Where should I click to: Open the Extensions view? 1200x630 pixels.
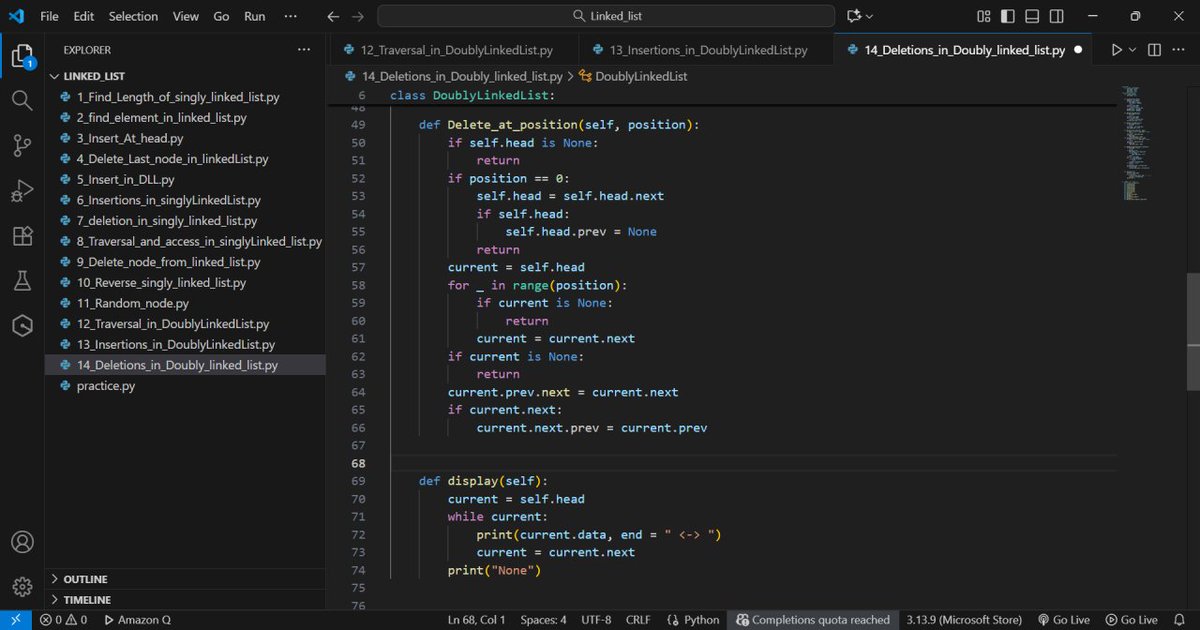point(22,236)
